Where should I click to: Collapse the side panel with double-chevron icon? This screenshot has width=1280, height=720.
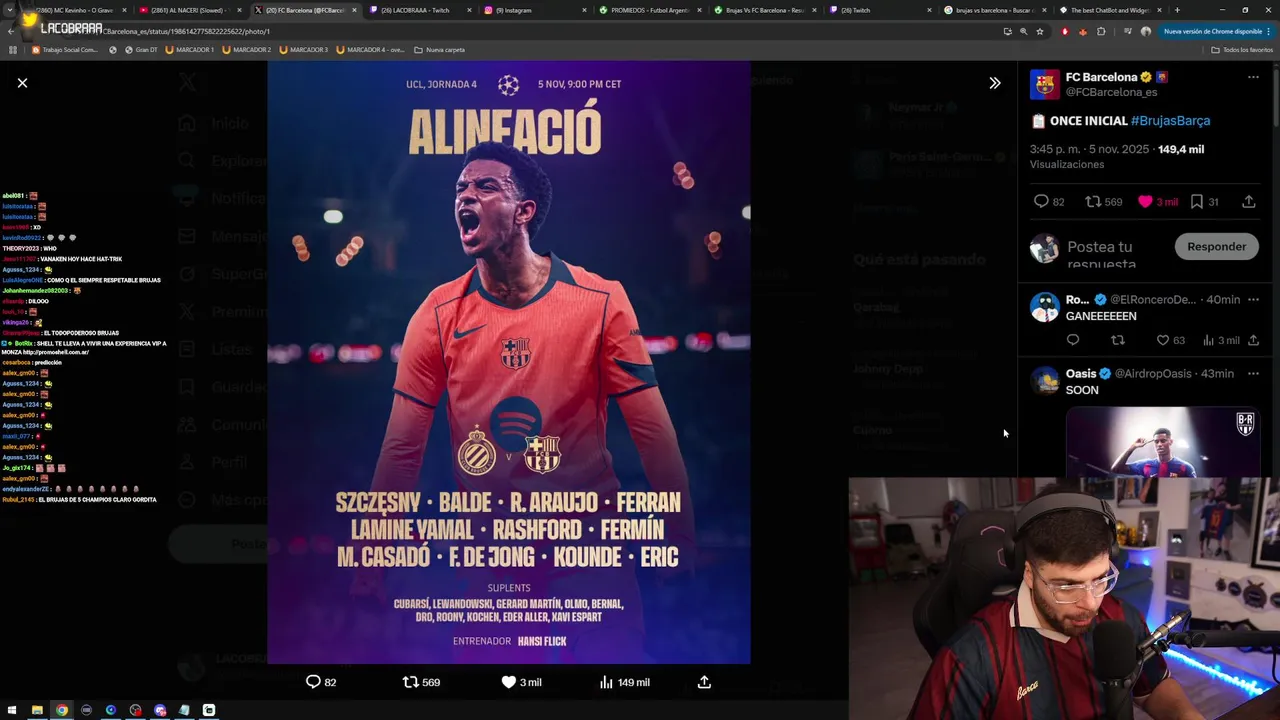(994, 83)
